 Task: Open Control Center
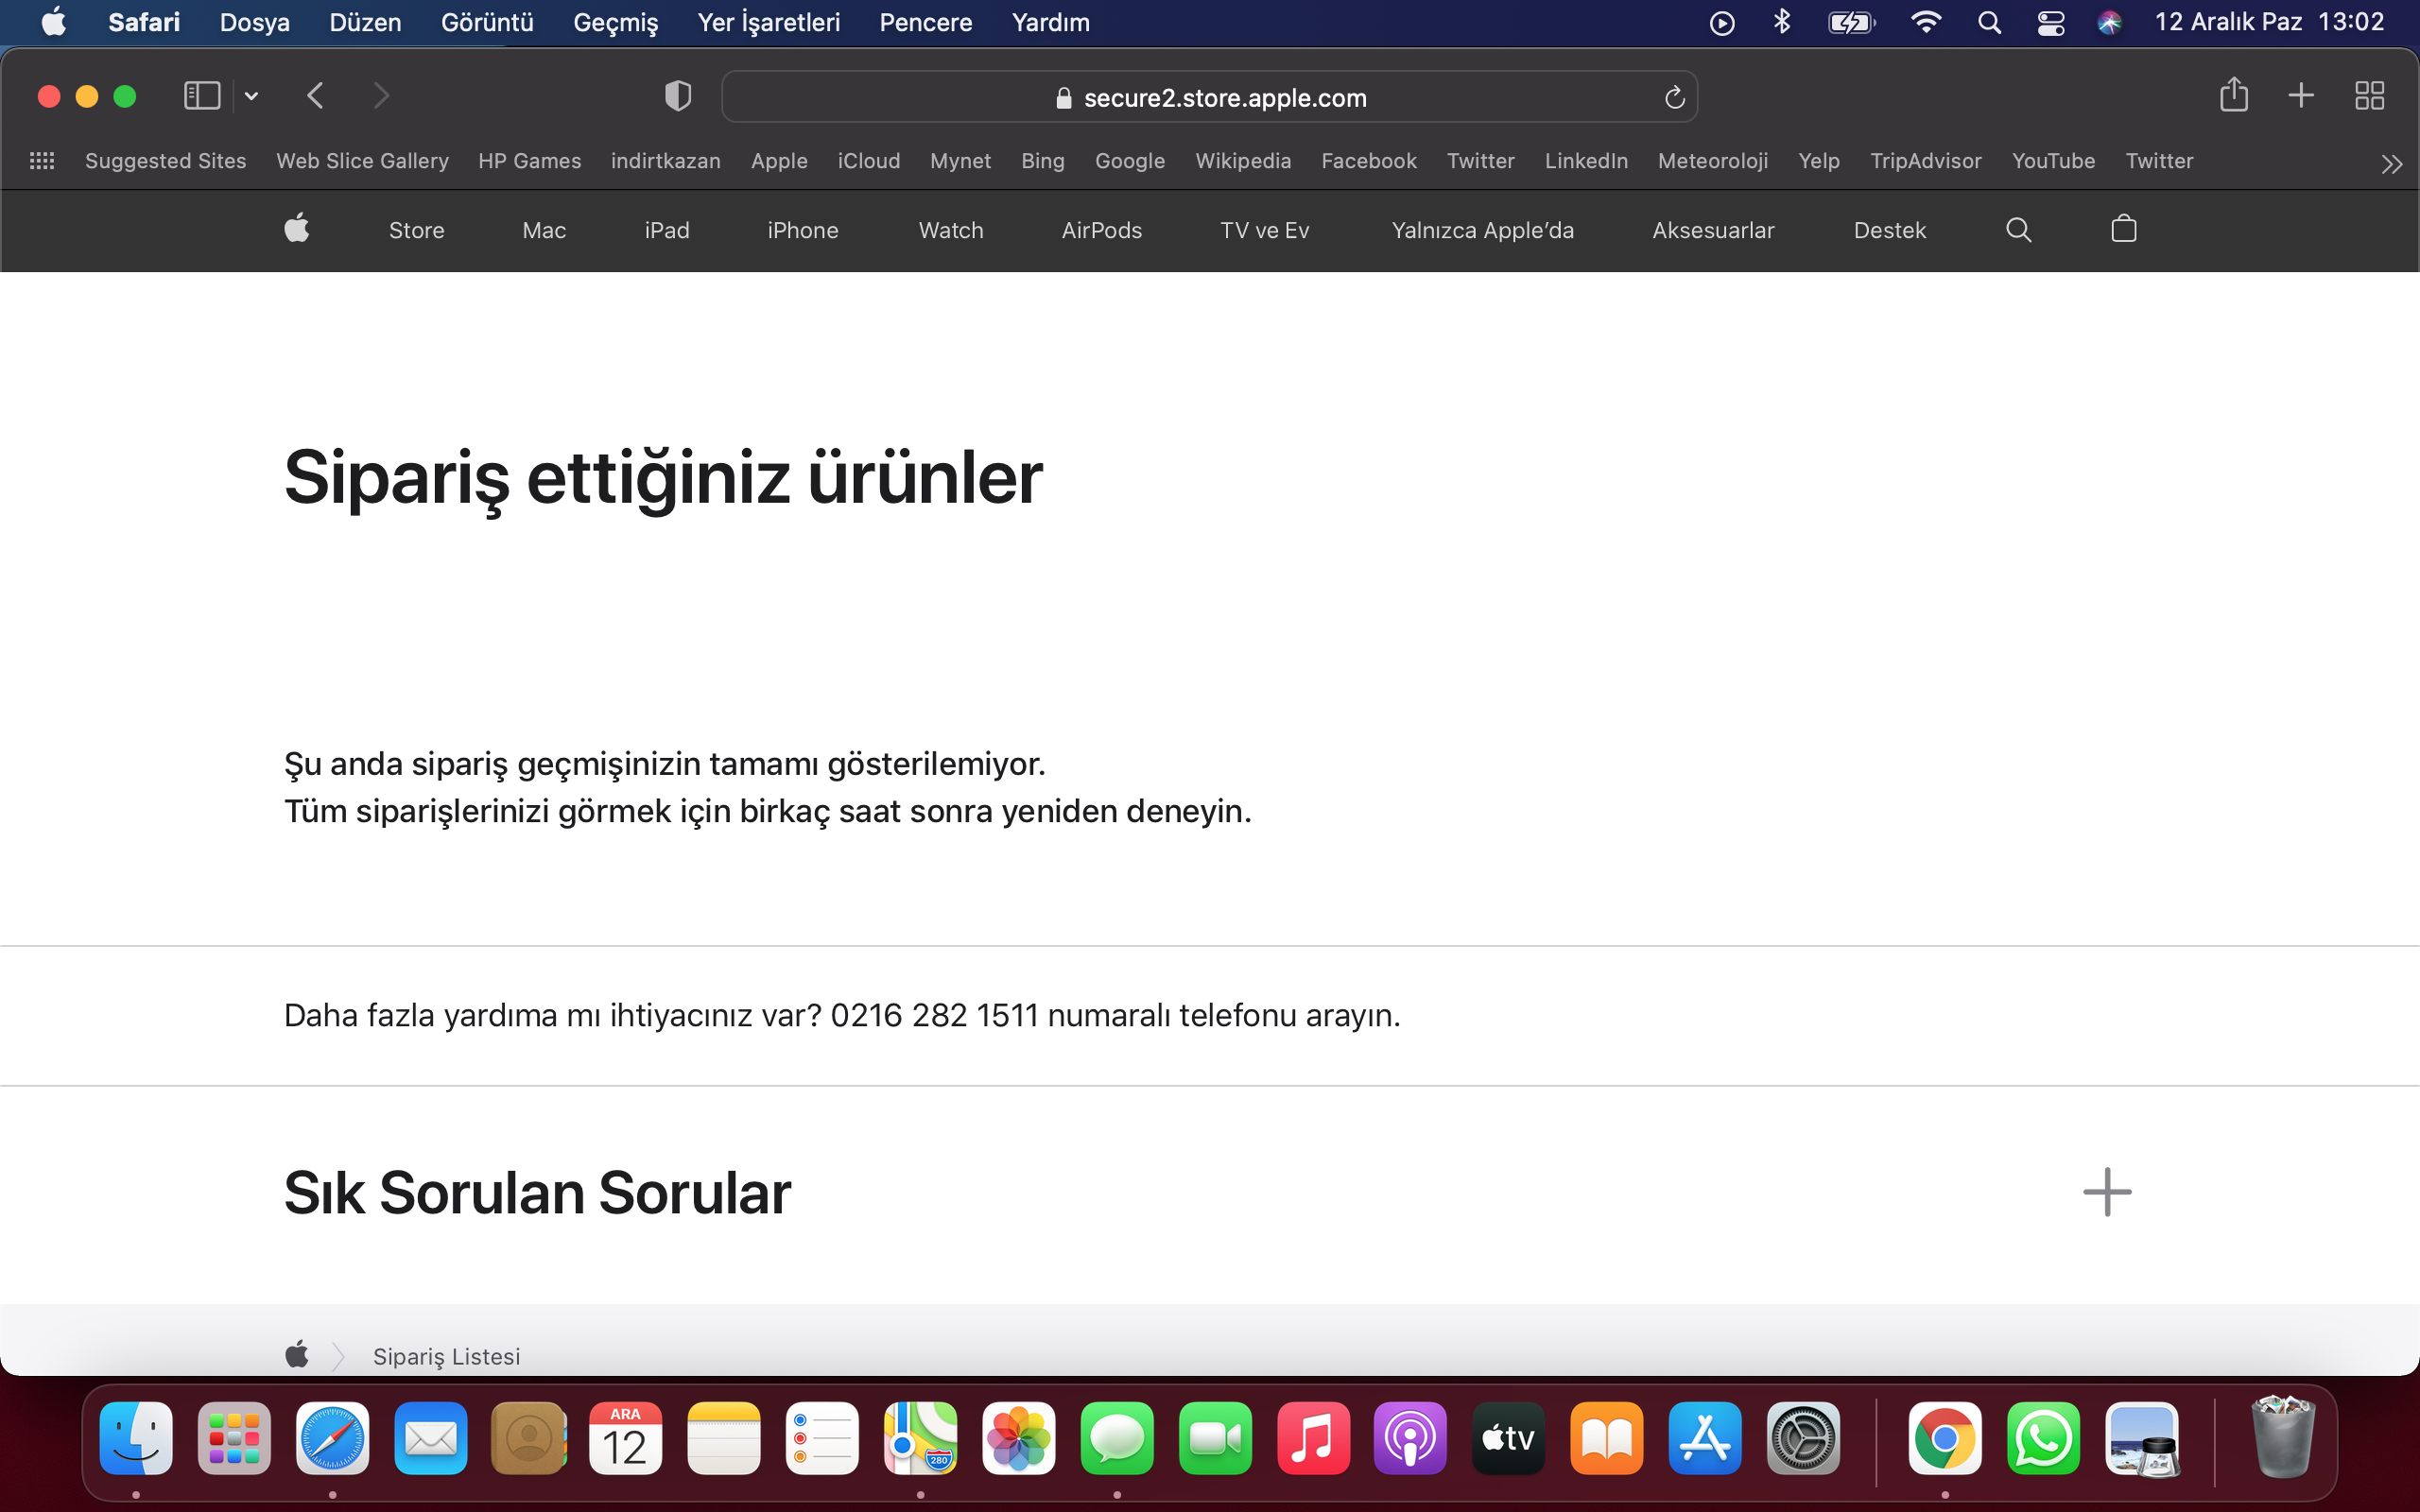[x=2050, y=22]
